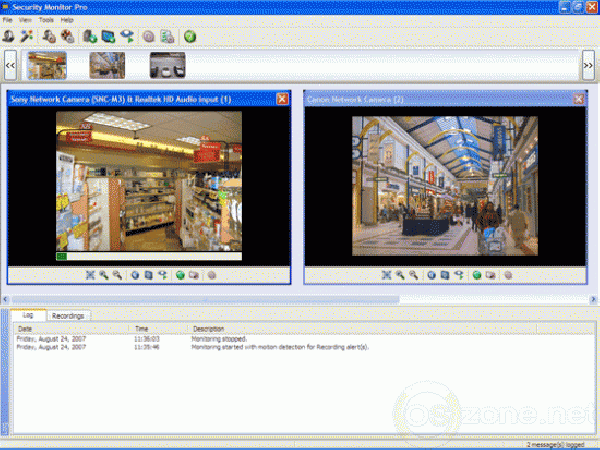
Task: Click the purple round pause monitoring icon
Action: click(x=148, y=37)
